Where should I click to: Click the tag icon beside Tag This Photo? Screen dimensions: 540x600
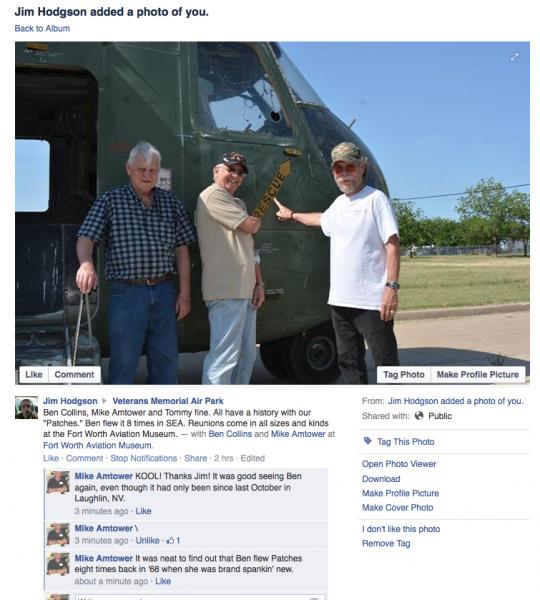[367, 441]
